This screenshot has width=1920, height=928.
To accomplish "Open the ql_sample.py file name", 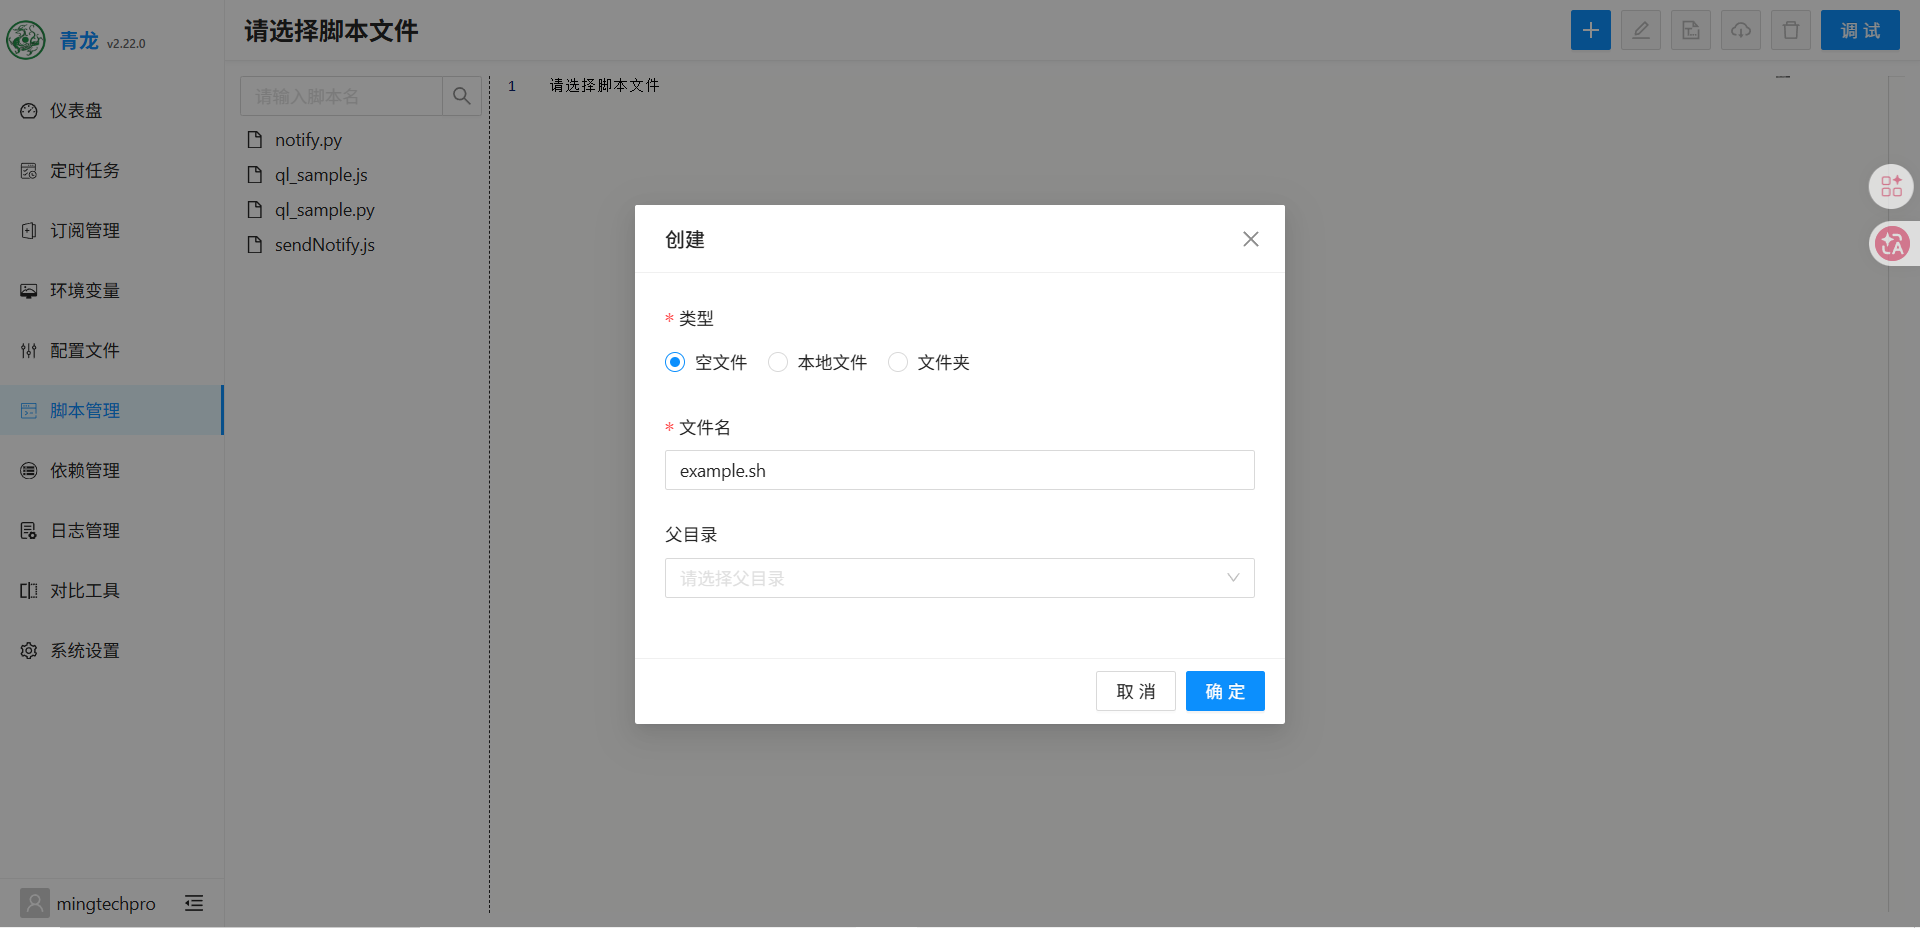I will point(325,210).
